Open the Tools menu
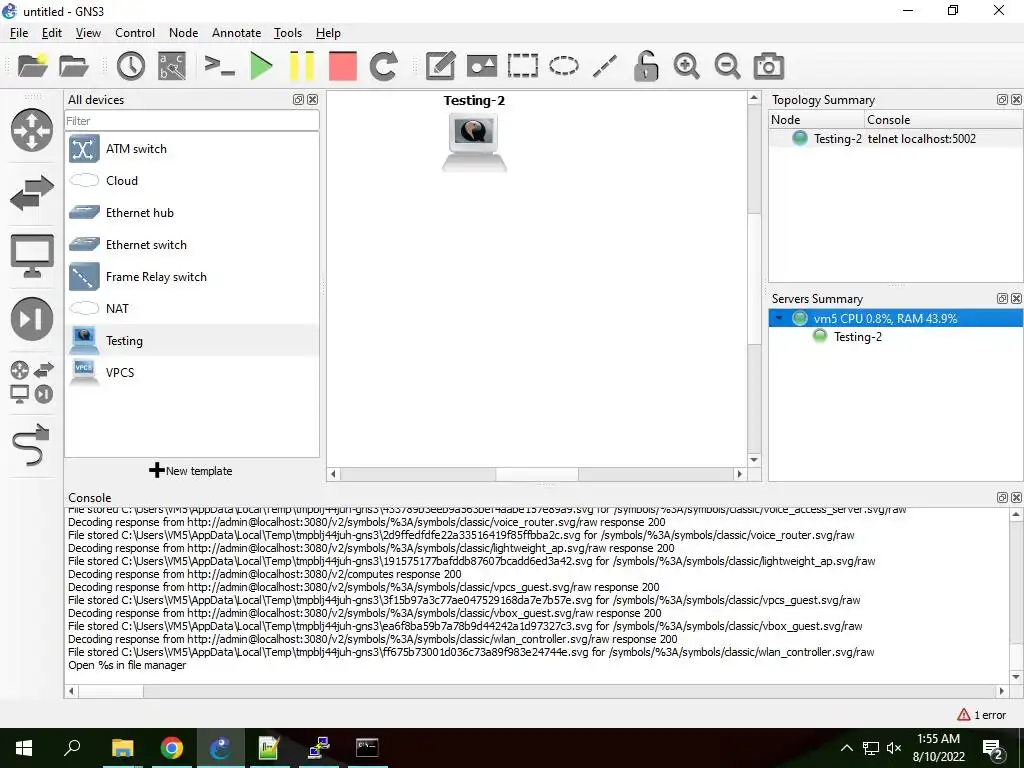The image size is (1024, 768). click(x=288, y=33)
